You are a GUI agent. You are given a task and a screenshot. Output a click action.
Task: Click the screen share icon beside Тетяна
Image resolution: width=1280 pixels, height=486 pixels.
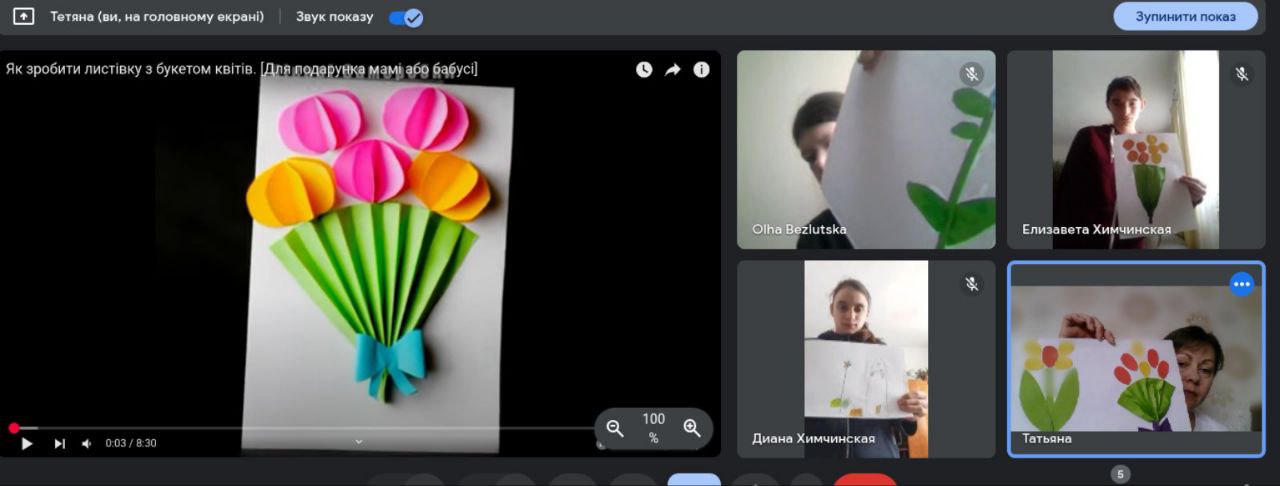pyautogui.click(x=23, y=17)
